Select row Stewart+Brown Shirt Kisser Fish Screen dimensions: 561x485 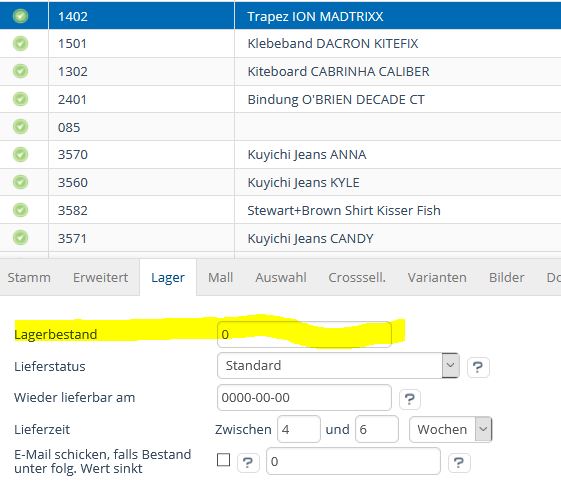coord(280,210)
